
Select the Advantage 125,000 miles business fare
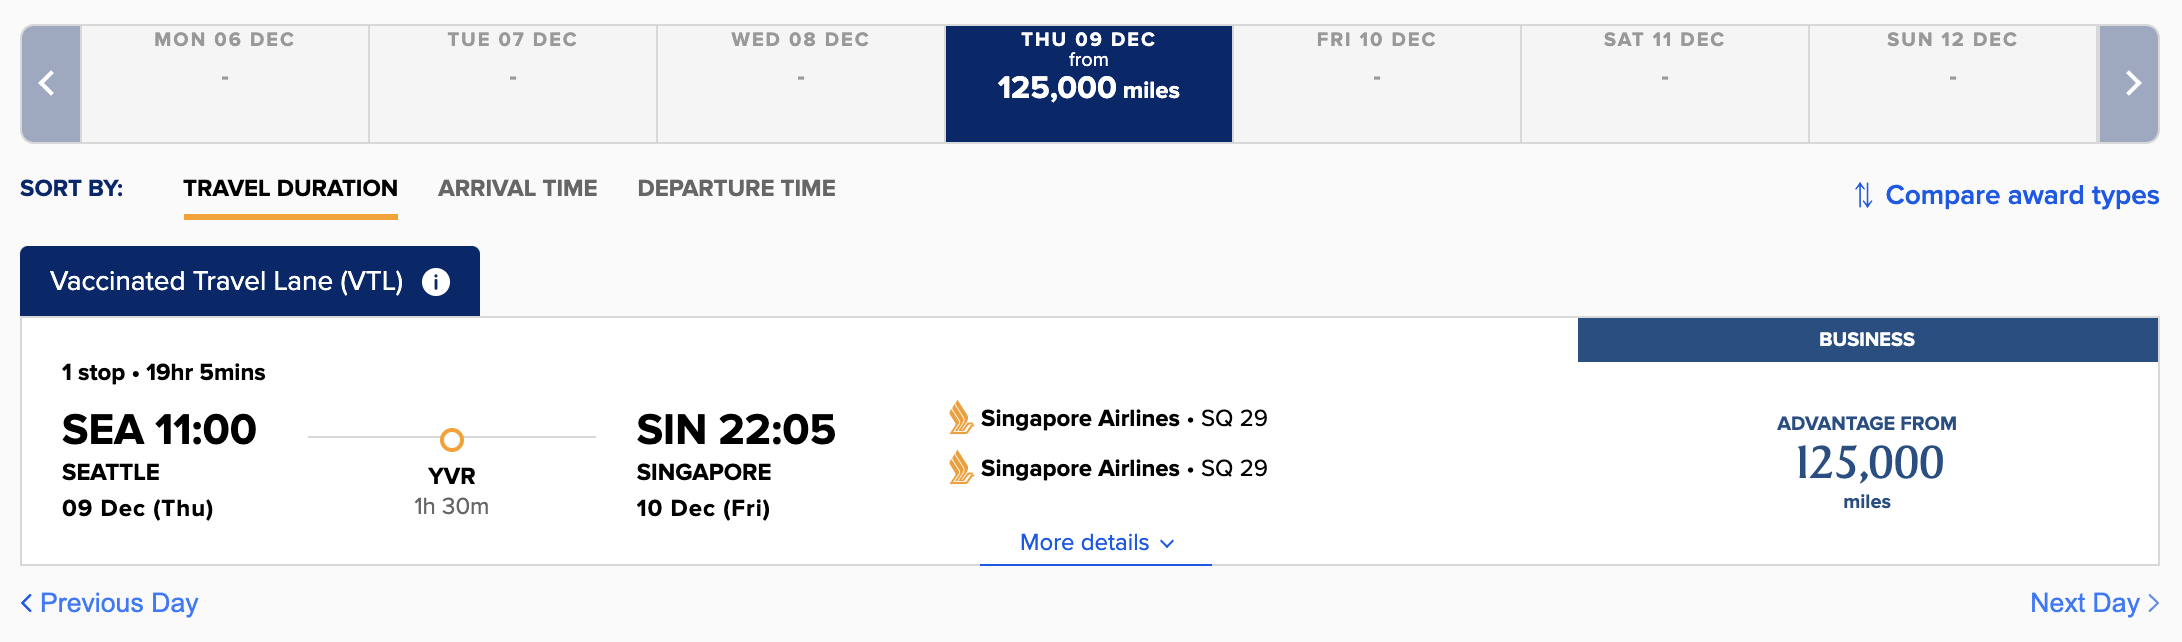1867,462
